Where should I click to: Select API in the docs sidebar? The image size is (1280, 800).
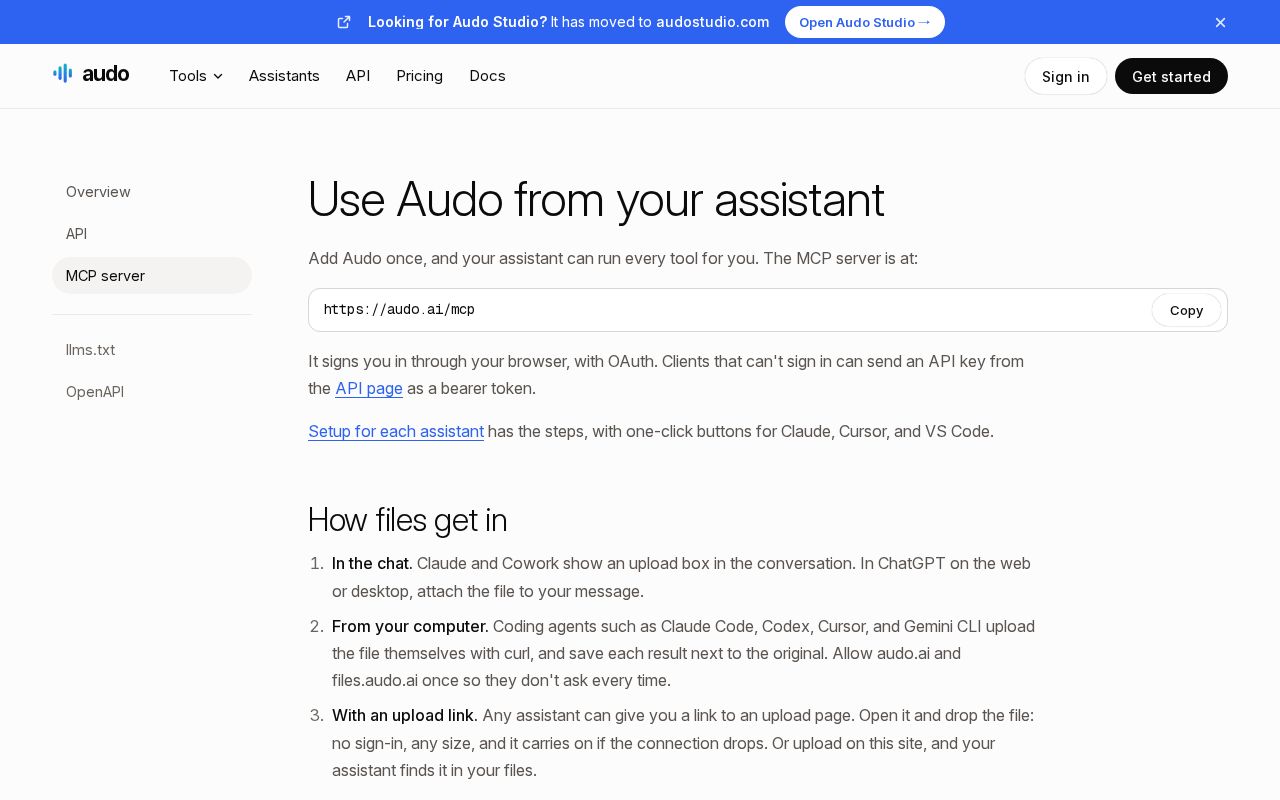pyautogui.click(x=152, y=234)
